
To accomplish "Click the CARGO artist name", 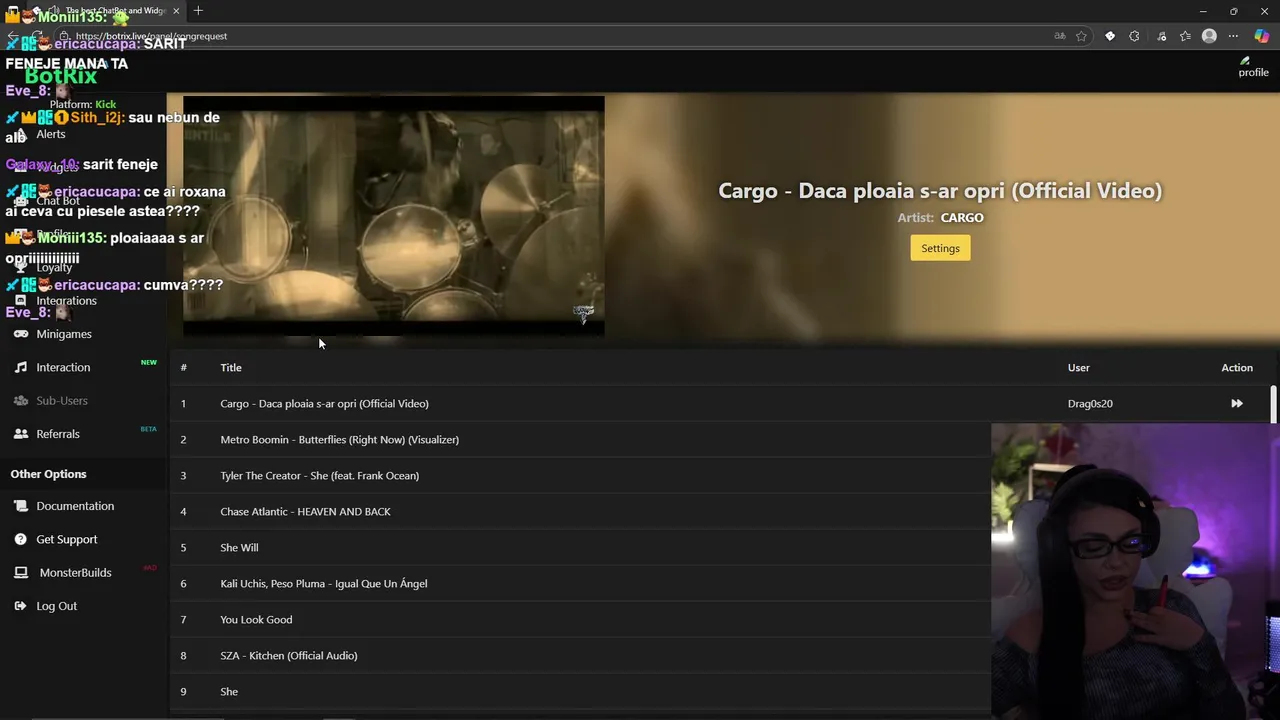I will tap(962, 217).
